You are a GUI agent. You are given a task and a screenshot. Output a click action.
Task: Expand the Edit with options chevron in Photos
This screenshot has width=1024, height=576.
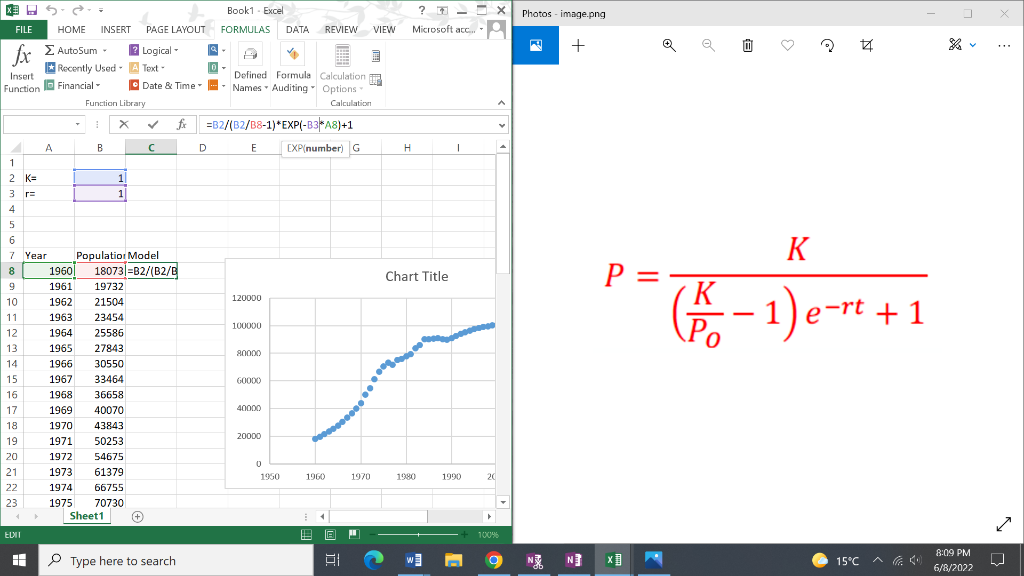973,45
